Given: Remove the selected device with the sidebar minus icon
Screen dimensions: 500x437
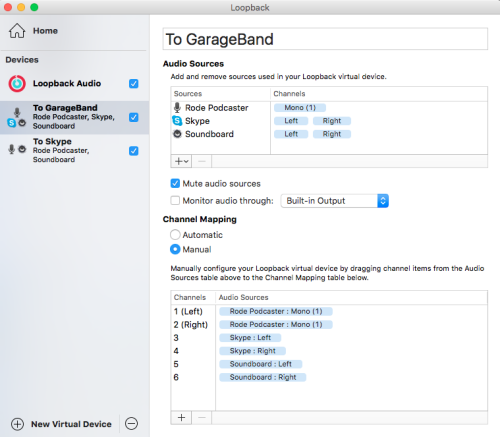Looking at the screenshot, I should click(x=131, y=423).
